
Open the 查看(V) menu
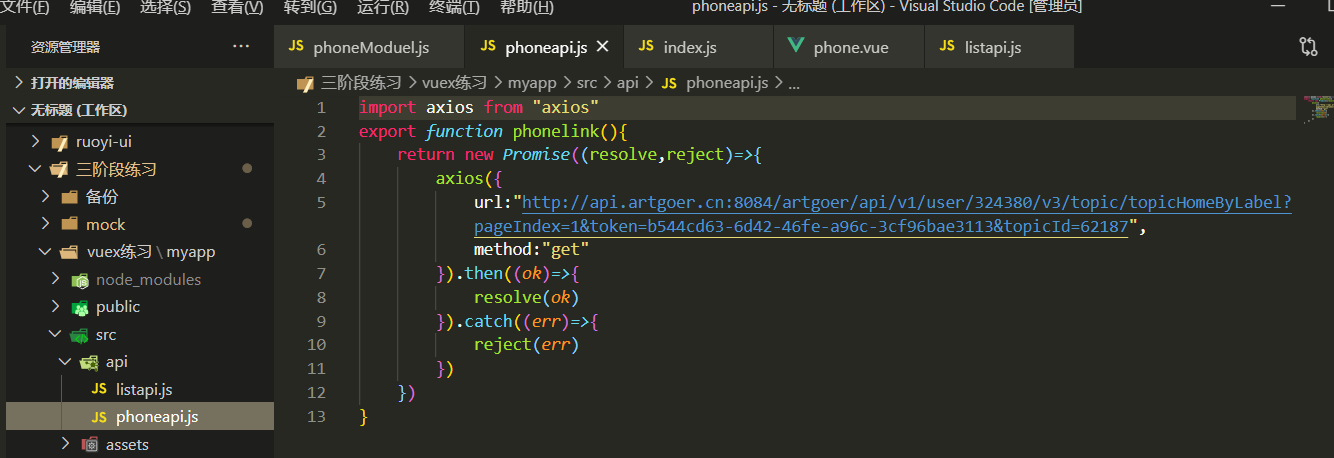point(237,7)
